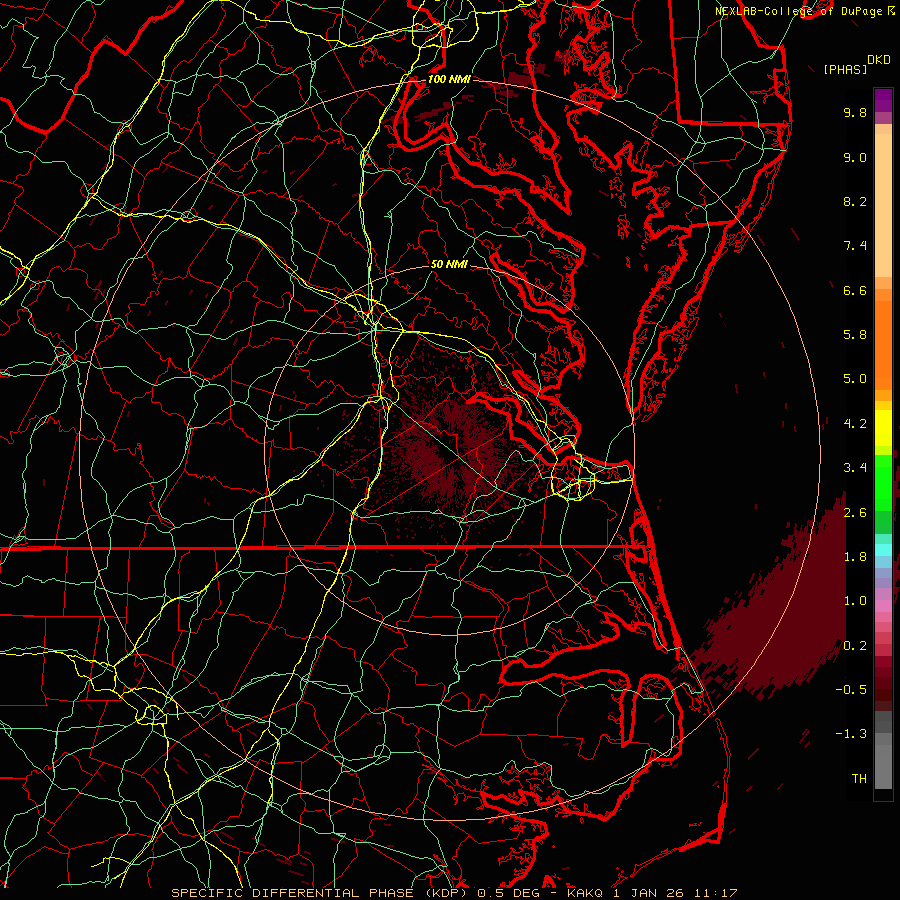Click the peach segment of the color bar
Image resolution: width=900 pixels, height=900 pixels.
click(883, 205)
